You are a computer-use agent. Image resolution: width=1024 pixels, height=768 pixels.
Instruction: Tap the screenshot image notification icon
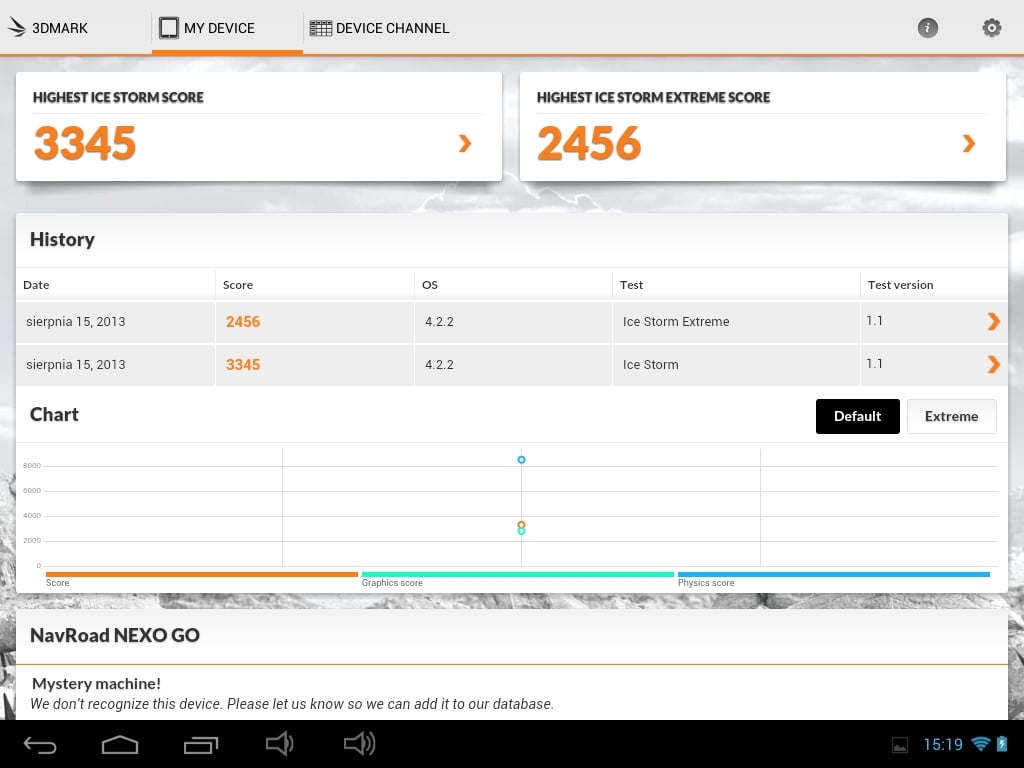click(x=900, y=744)
